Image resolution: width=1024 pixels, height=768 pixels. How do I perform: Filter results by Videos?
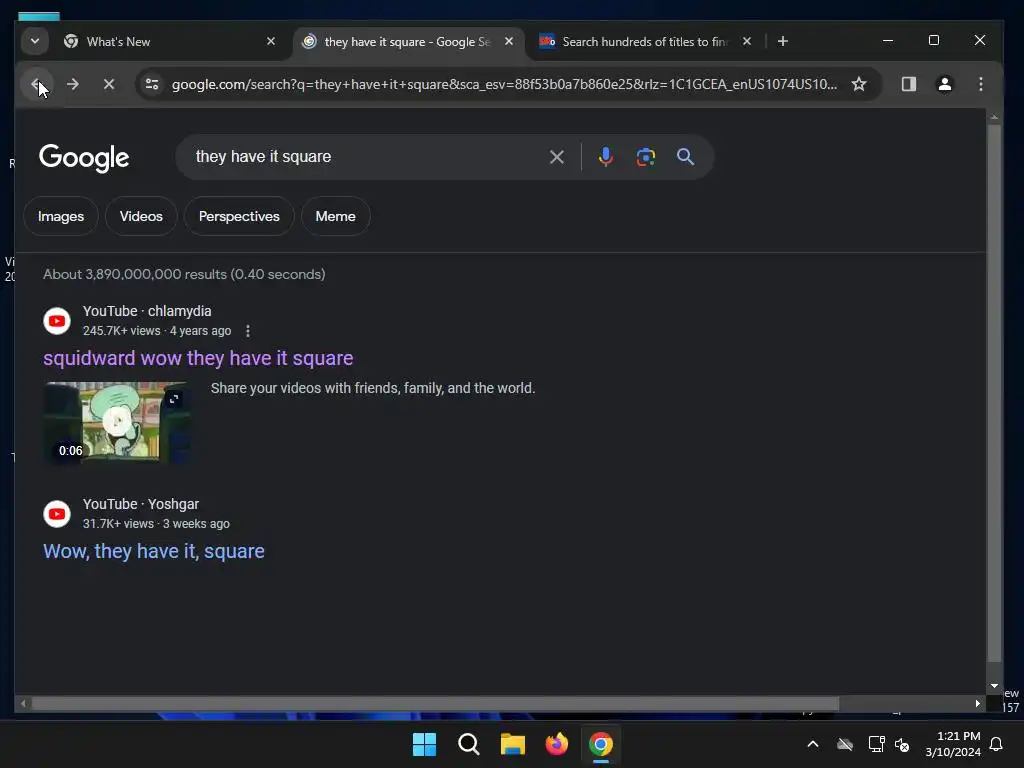coord(141,216)
